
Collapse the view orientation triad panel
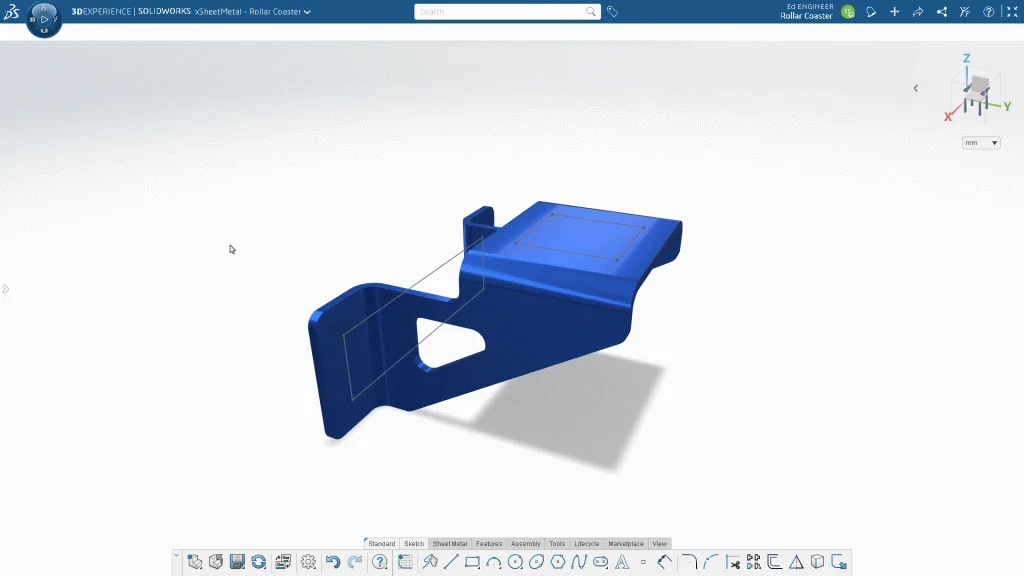(x=915, y=88)
